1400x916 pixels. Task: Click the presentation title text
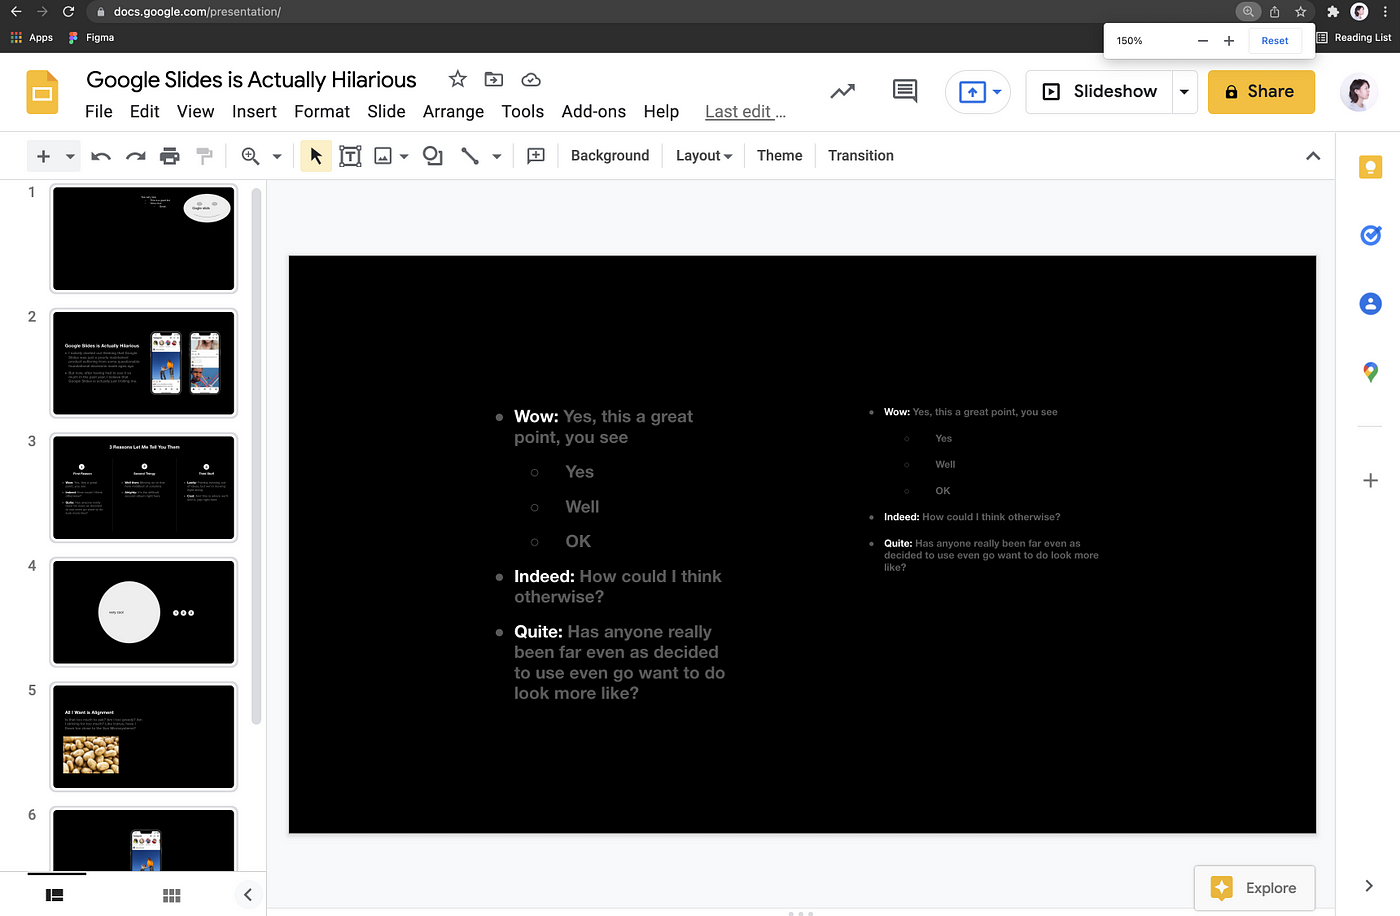pyautogui.click(x=251, y=80)
